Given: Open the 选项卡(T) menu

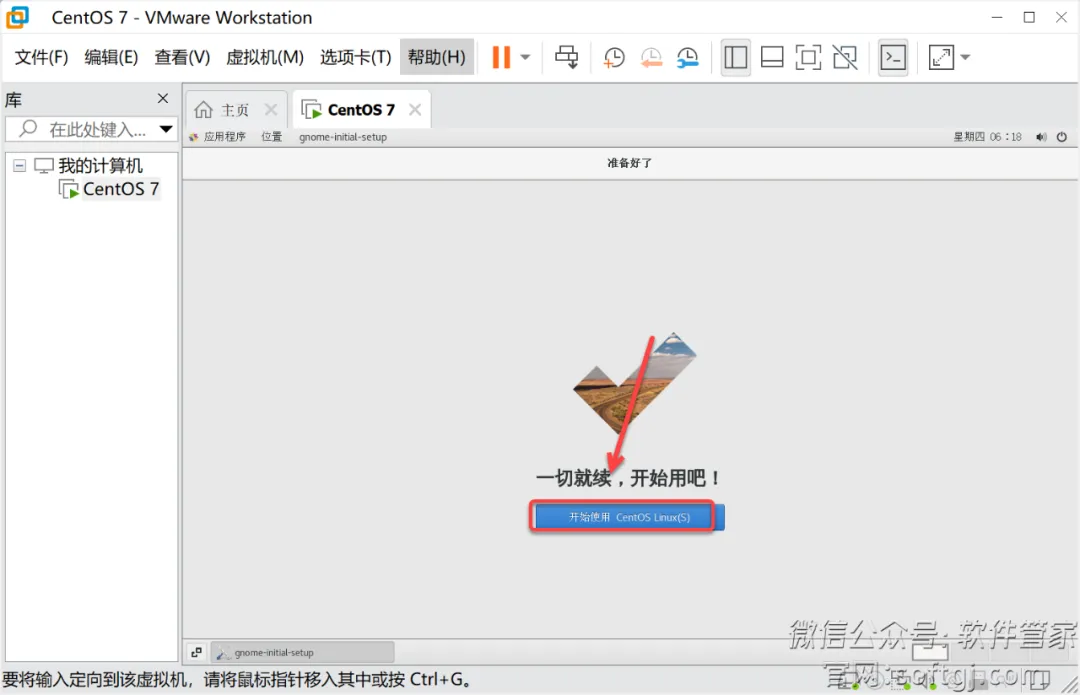Looking at the screenshot, I should pyautogui.click(x=355, y=57).
